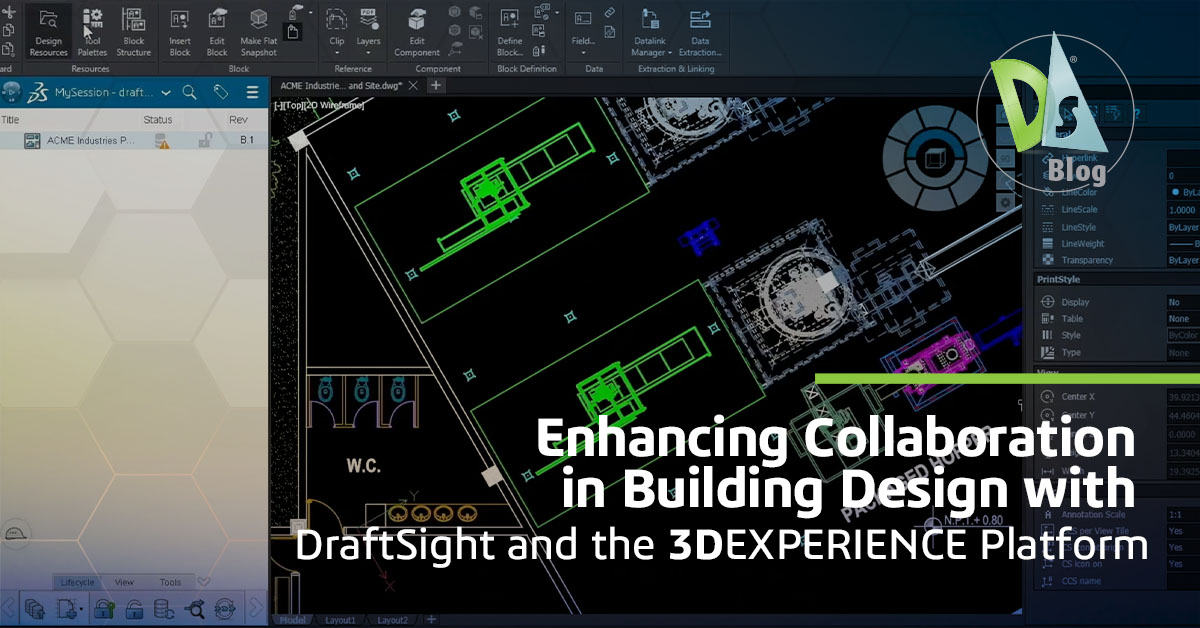The height and width of the screenshot is (628, 1200).
Task: Switch to the ACME Industries drawing tab
Action: (340, 86)
